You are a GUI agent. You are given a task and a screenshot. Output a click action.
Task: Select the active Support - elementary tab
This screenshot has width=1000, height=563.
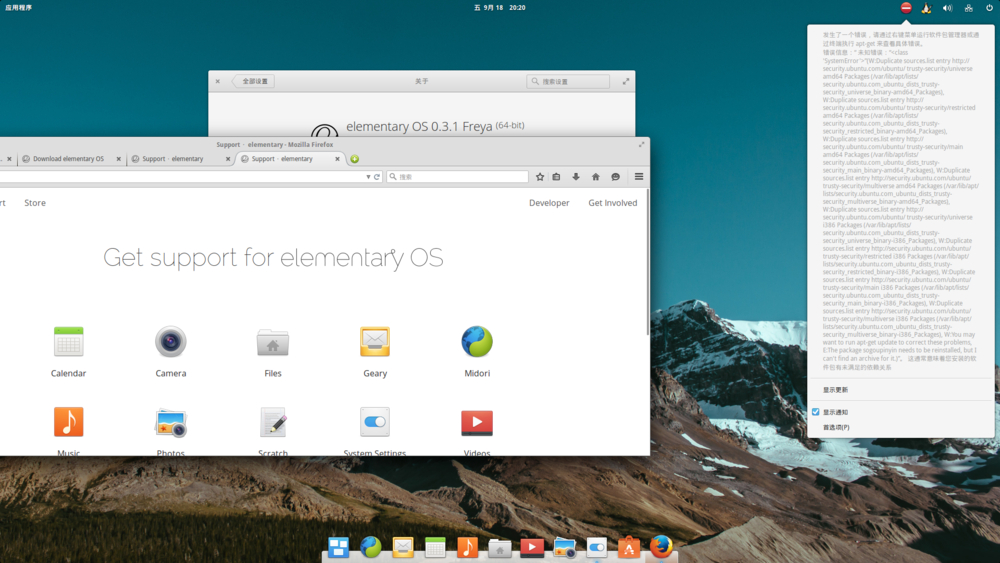pyautogui.click(x=283, y=159)
